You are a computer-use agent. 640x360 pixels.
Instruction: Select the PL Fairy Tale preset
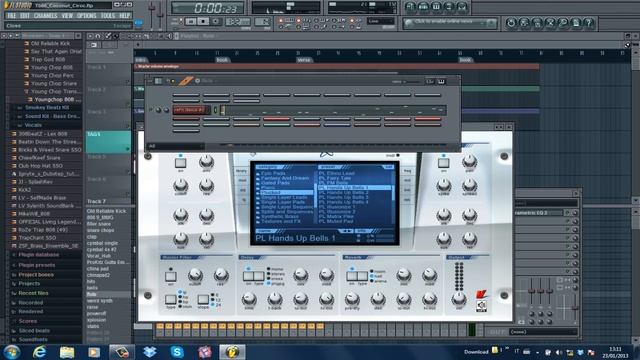pyautogui.click(x=335, y=178)
